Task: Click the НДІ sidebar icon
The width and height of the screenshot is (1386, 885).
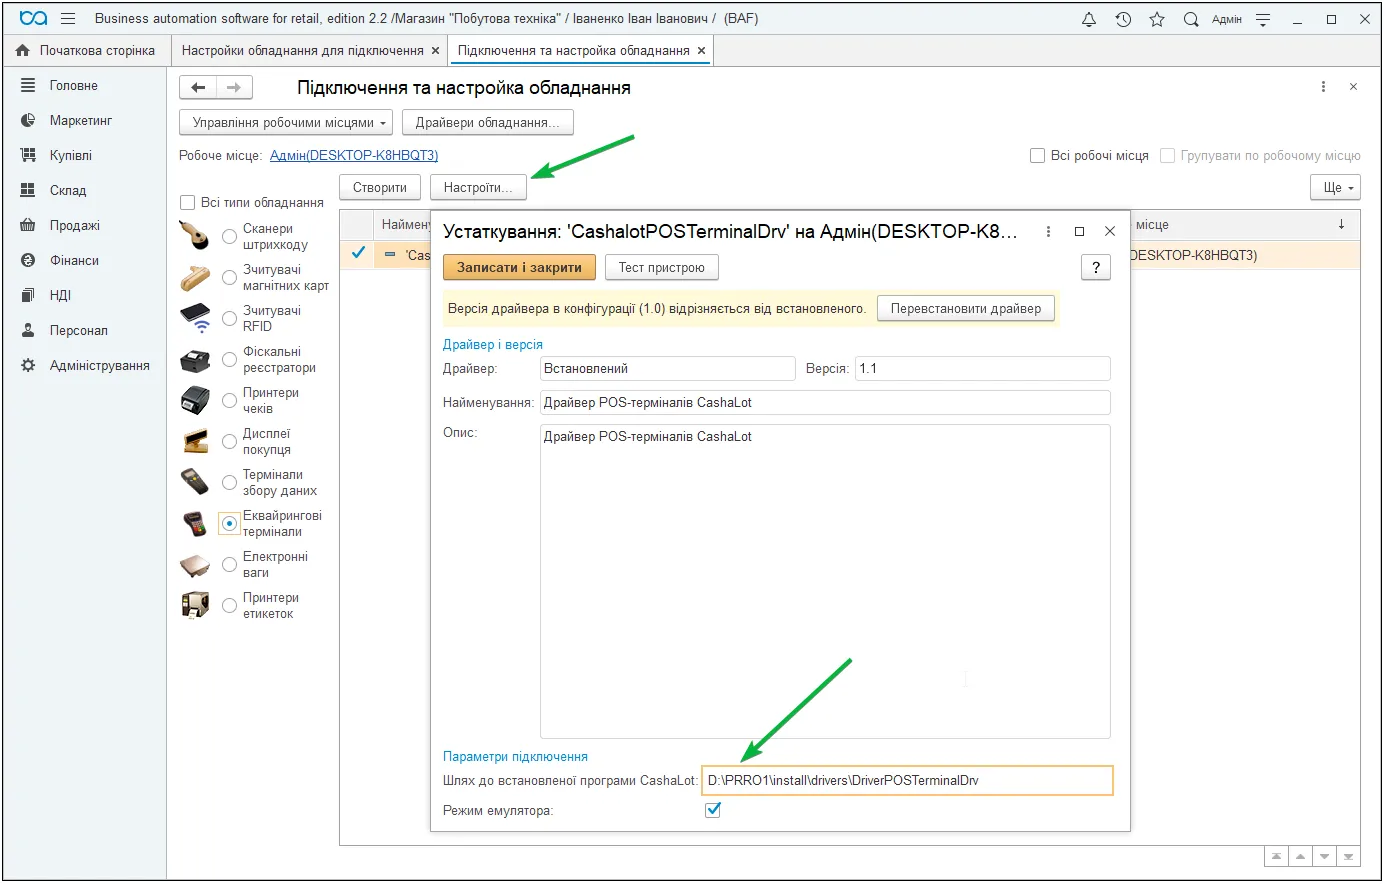Action: 28,296
